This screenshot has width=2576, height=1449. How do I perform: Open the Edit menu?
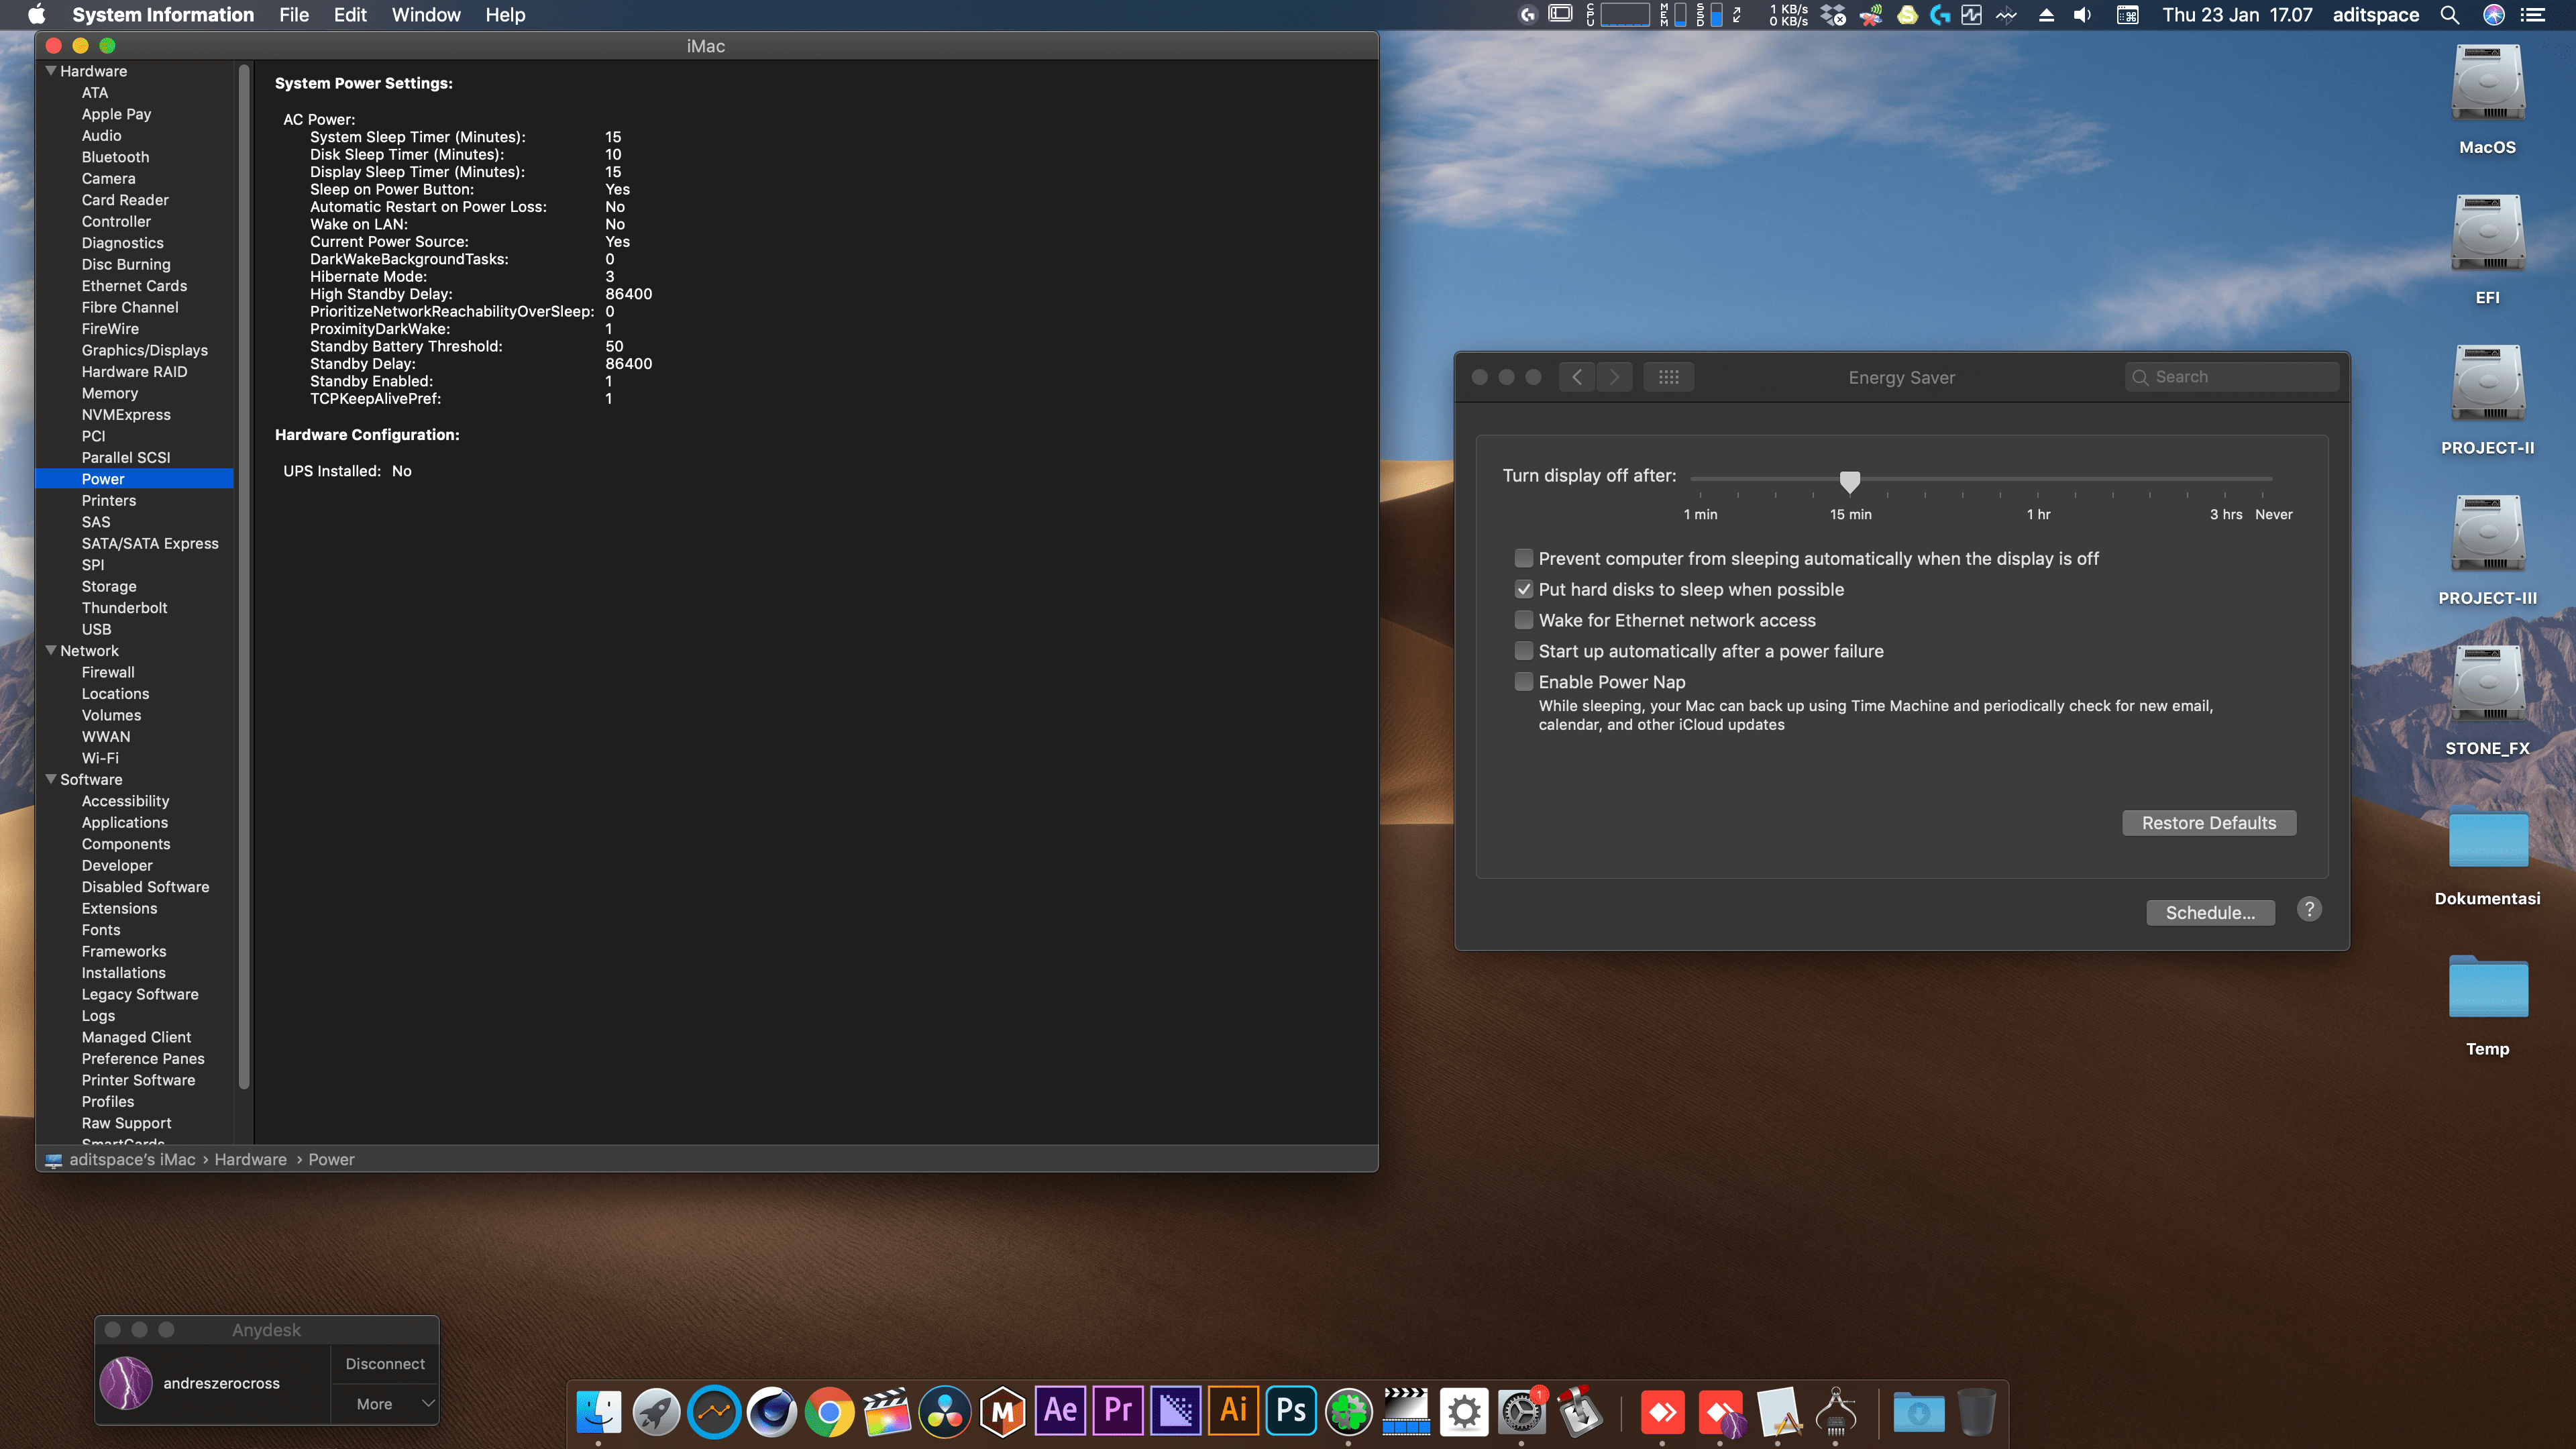coord(350,15)
